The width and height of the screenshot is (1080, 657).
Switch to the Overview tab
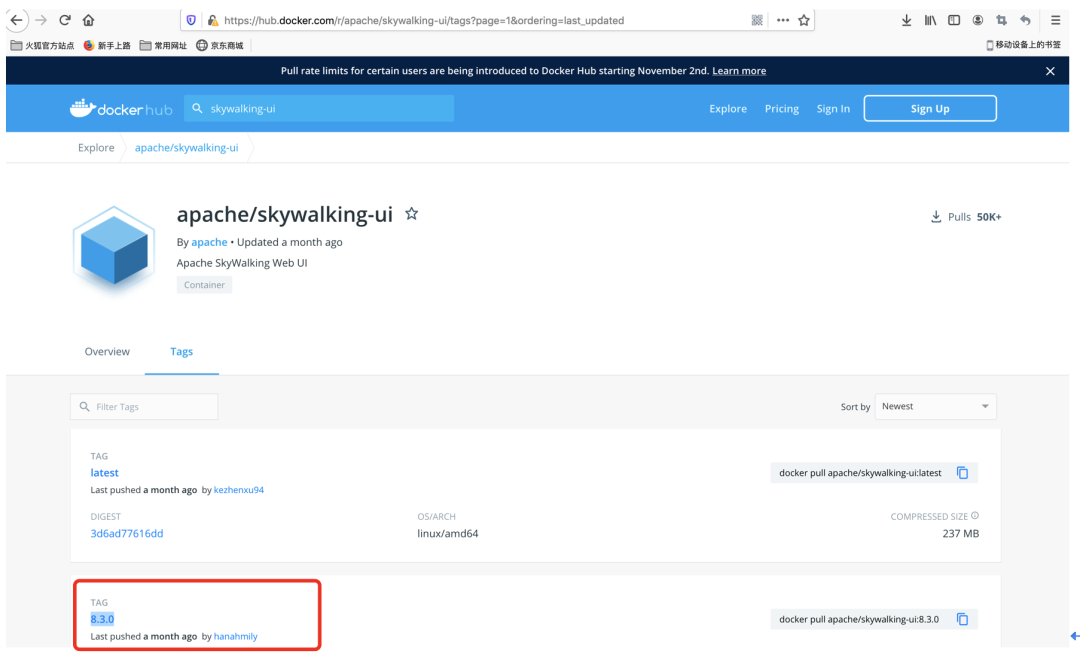tap(107, 351)
